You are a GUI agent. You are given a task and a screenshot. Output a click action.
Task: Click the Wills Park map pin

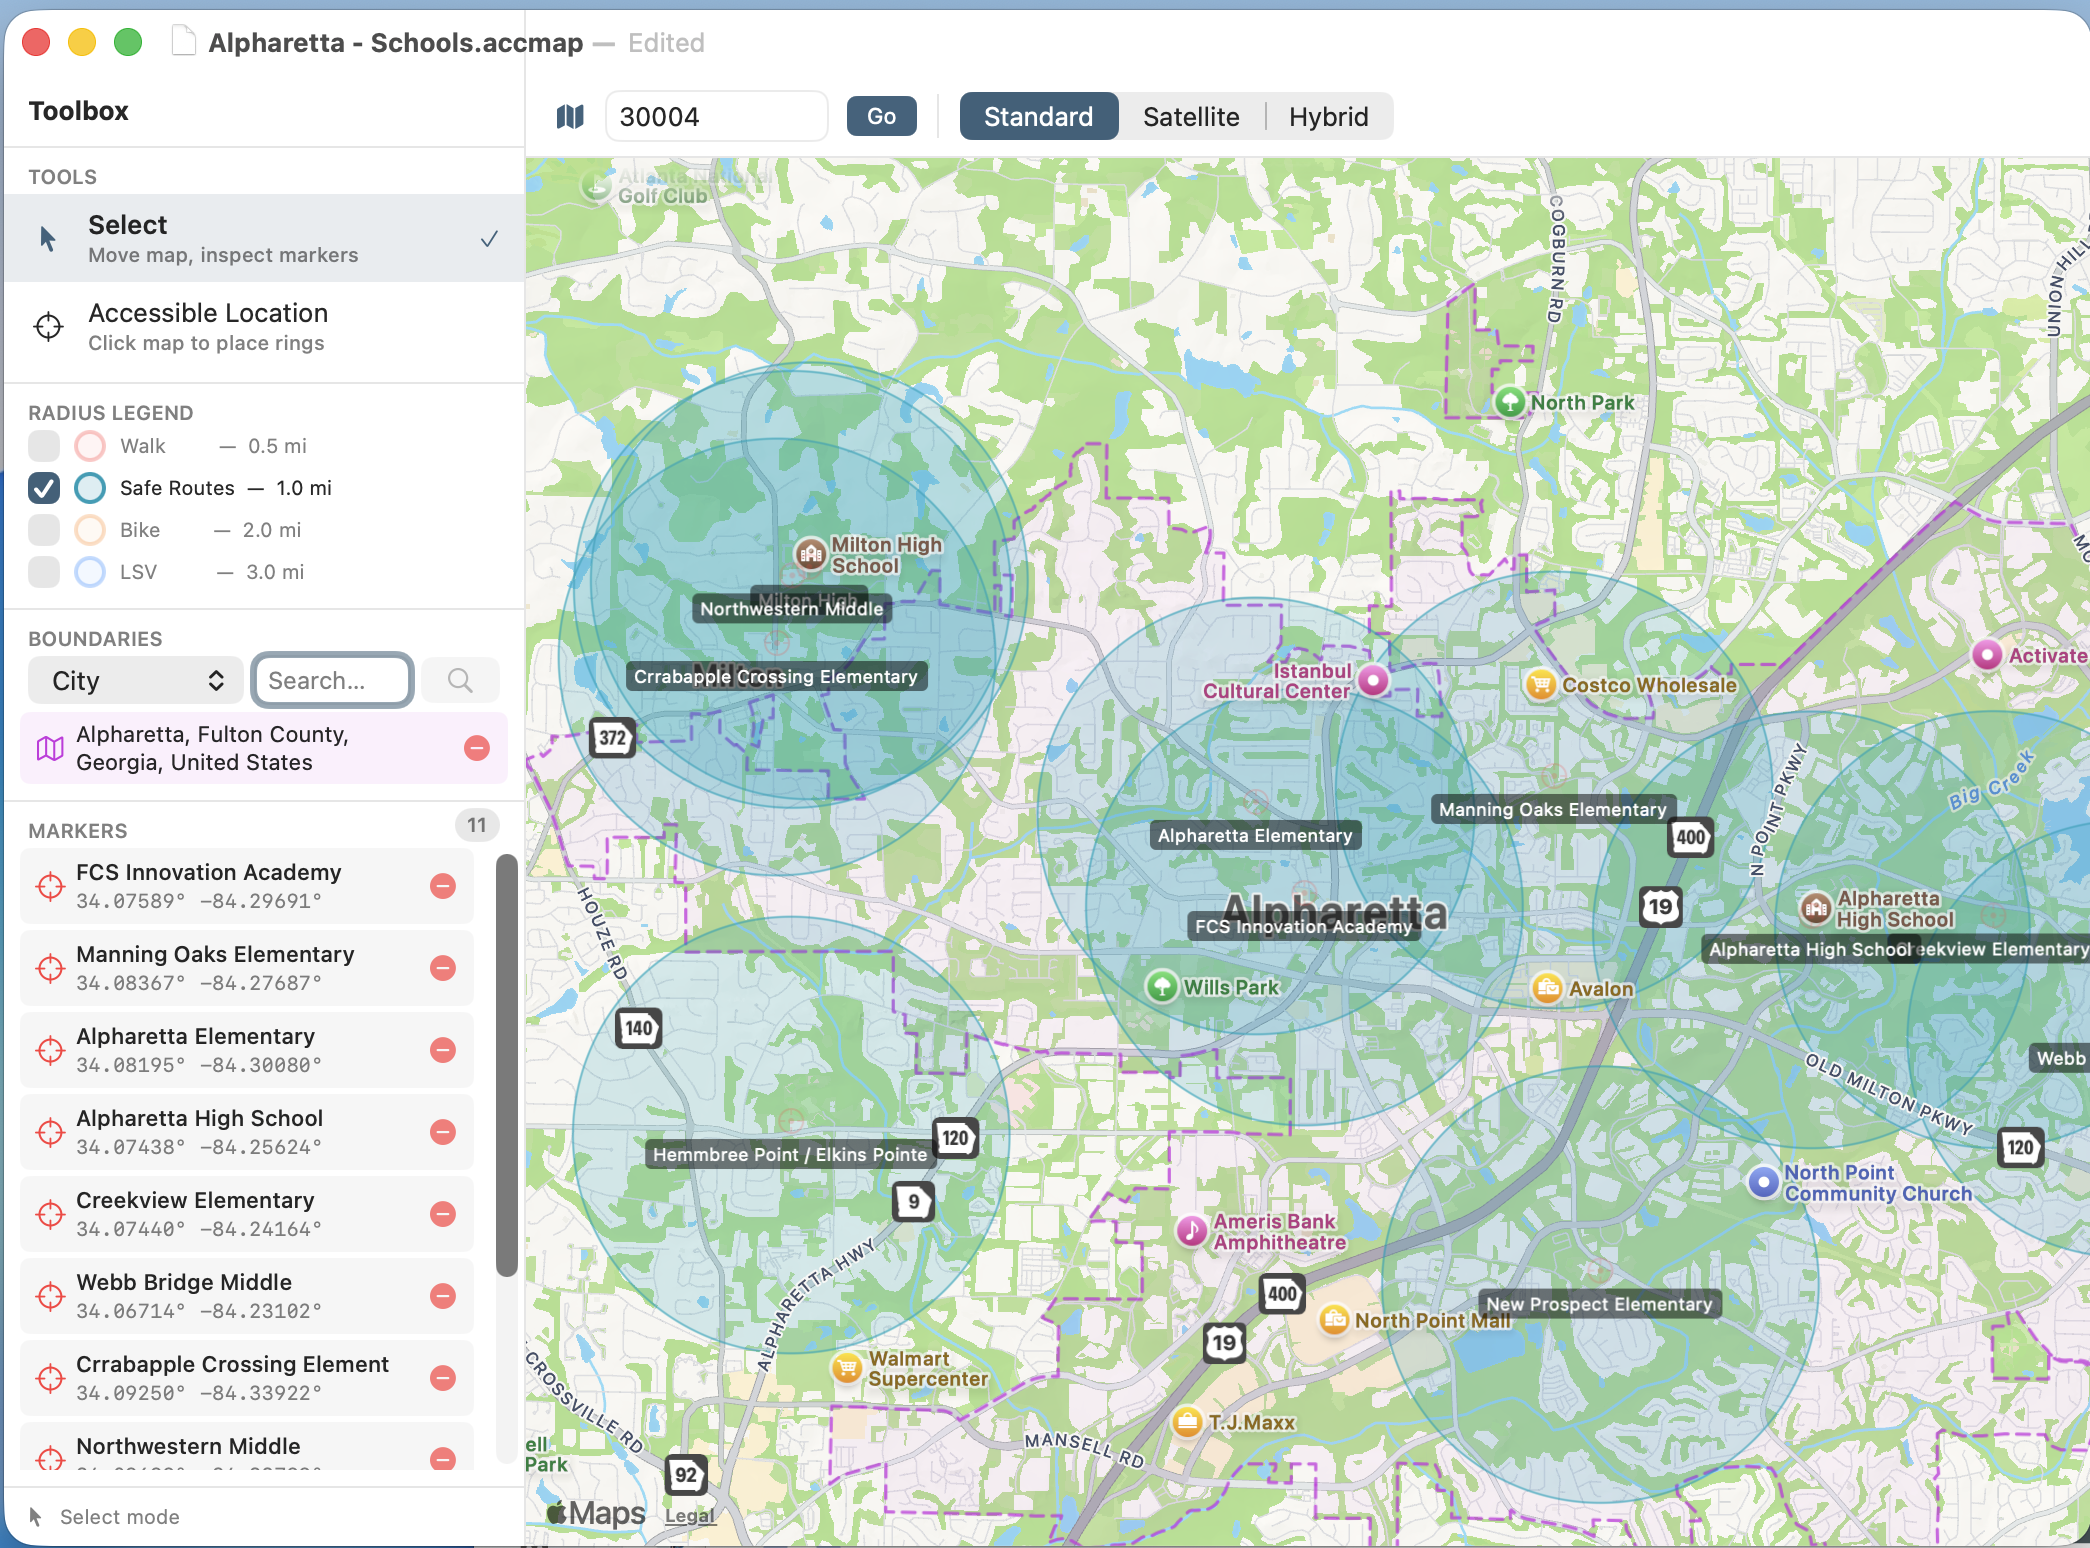point(1161,986)
